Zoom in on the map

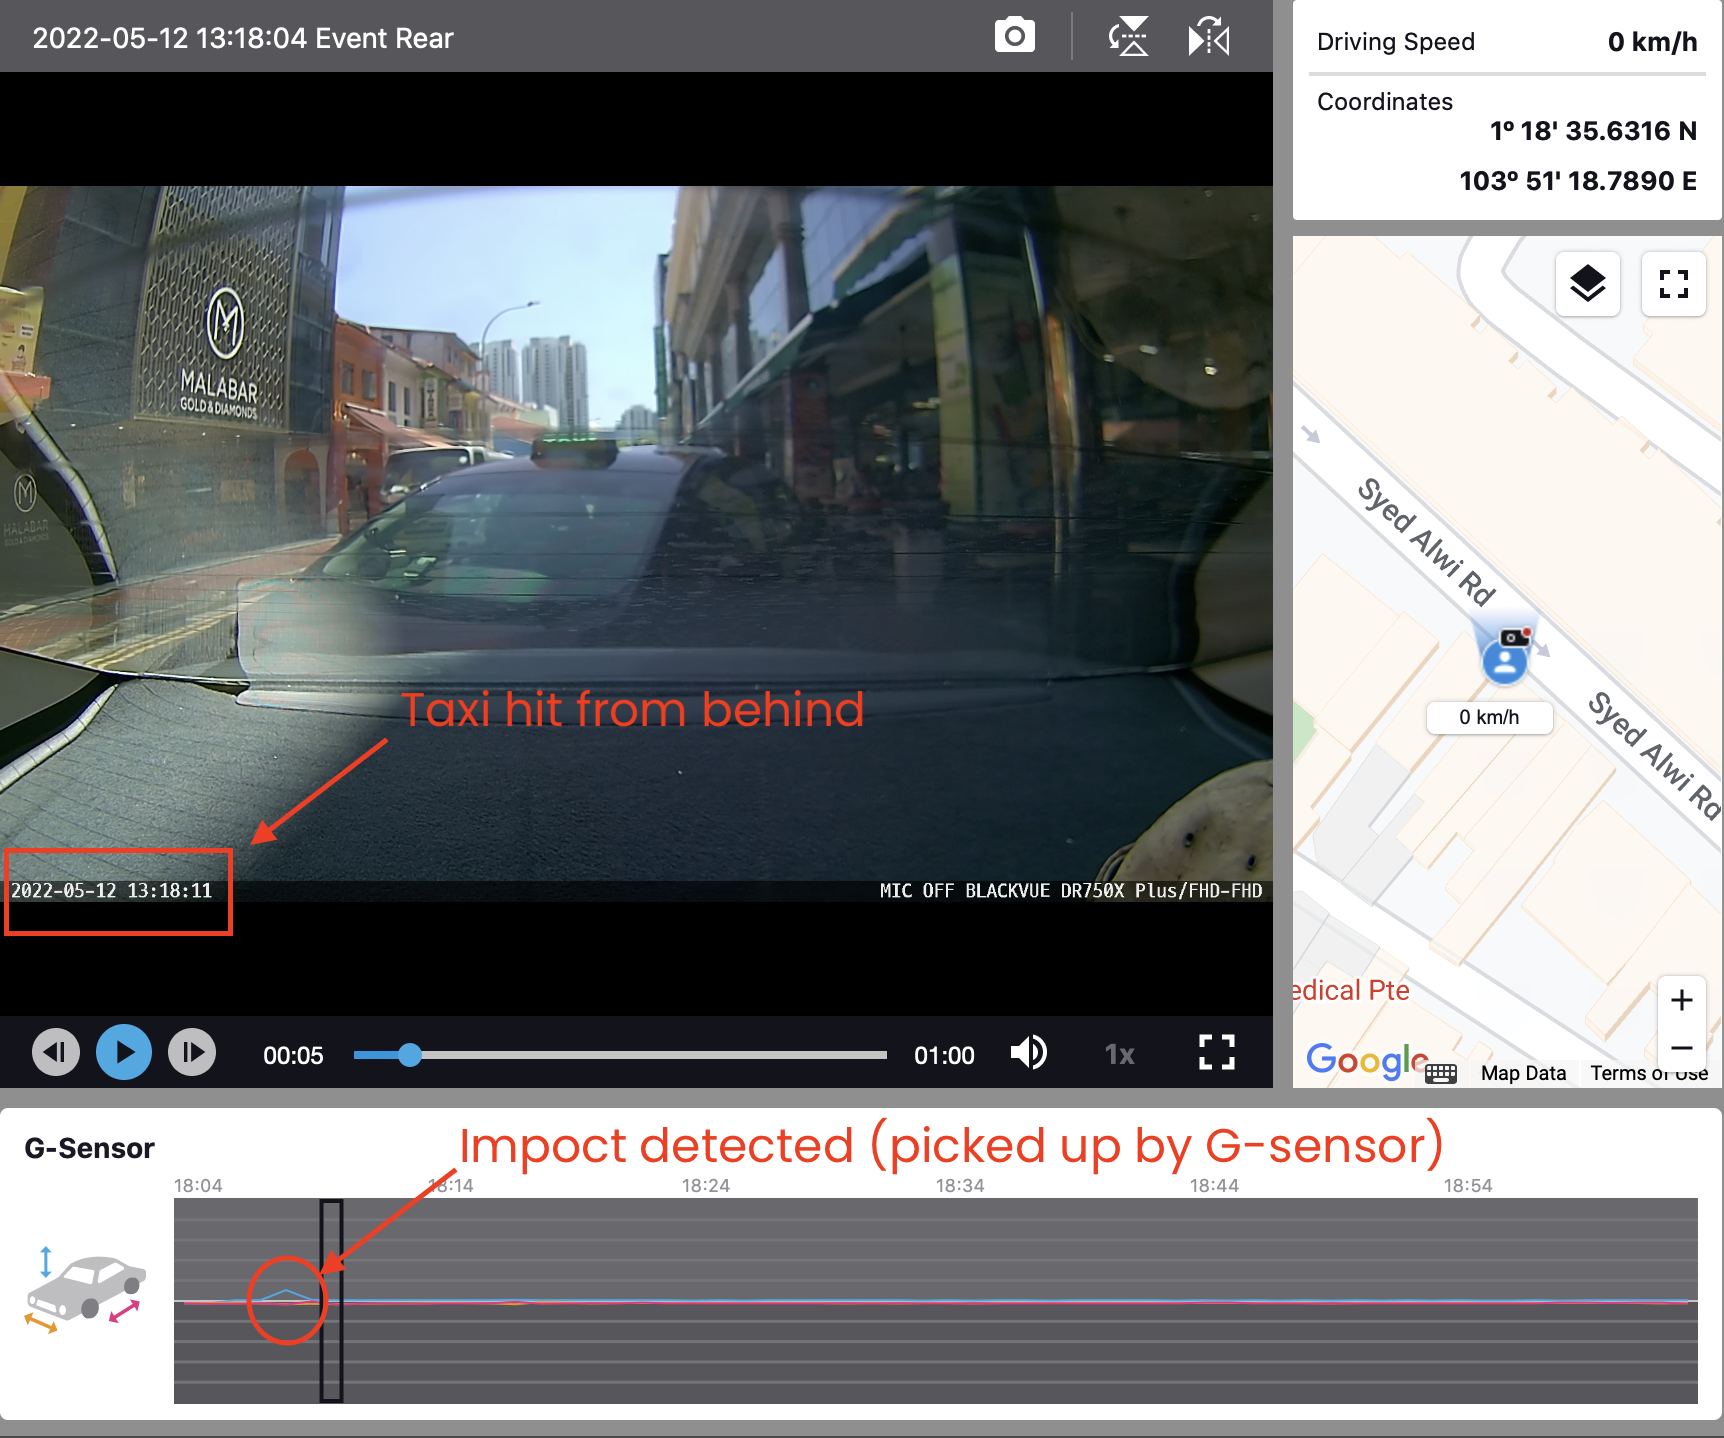tap(1681, 1000)
